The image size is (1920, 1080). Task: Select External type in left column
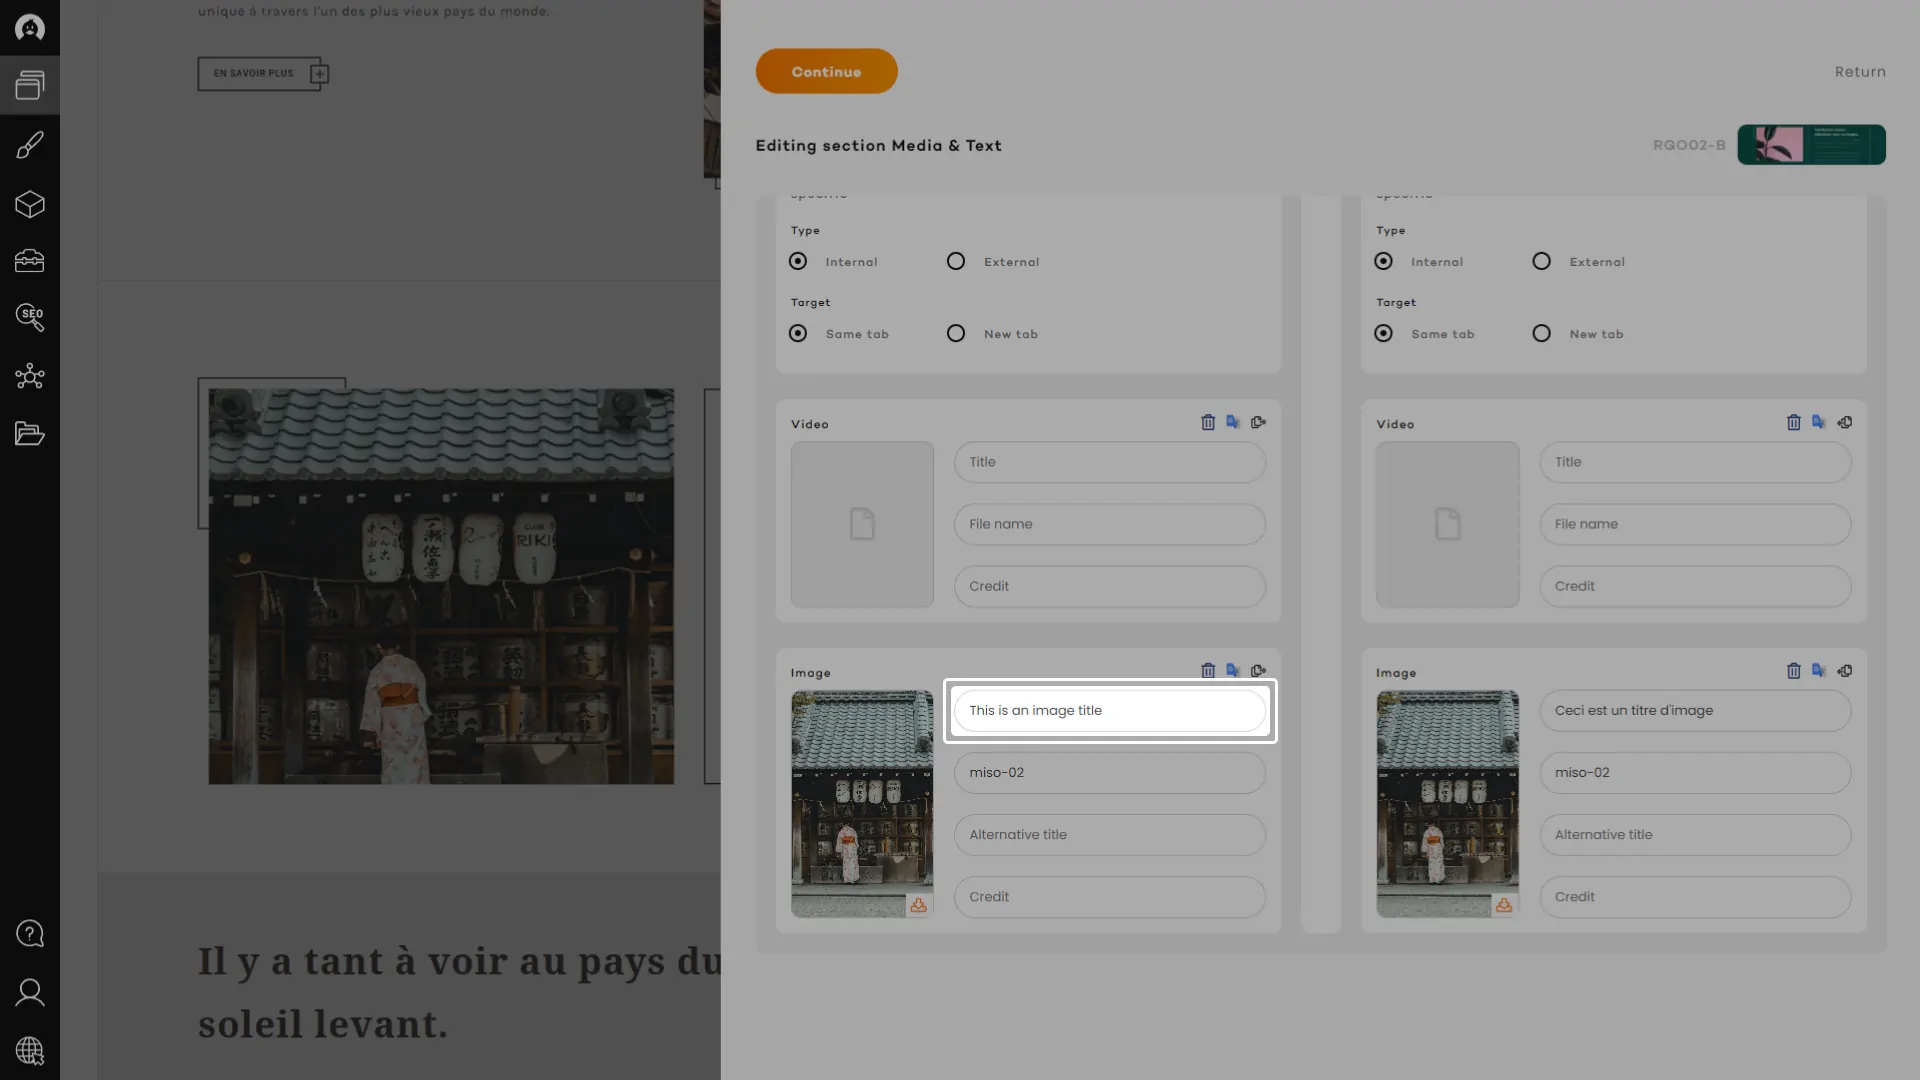pyautogui.click(x=956, y=262)
